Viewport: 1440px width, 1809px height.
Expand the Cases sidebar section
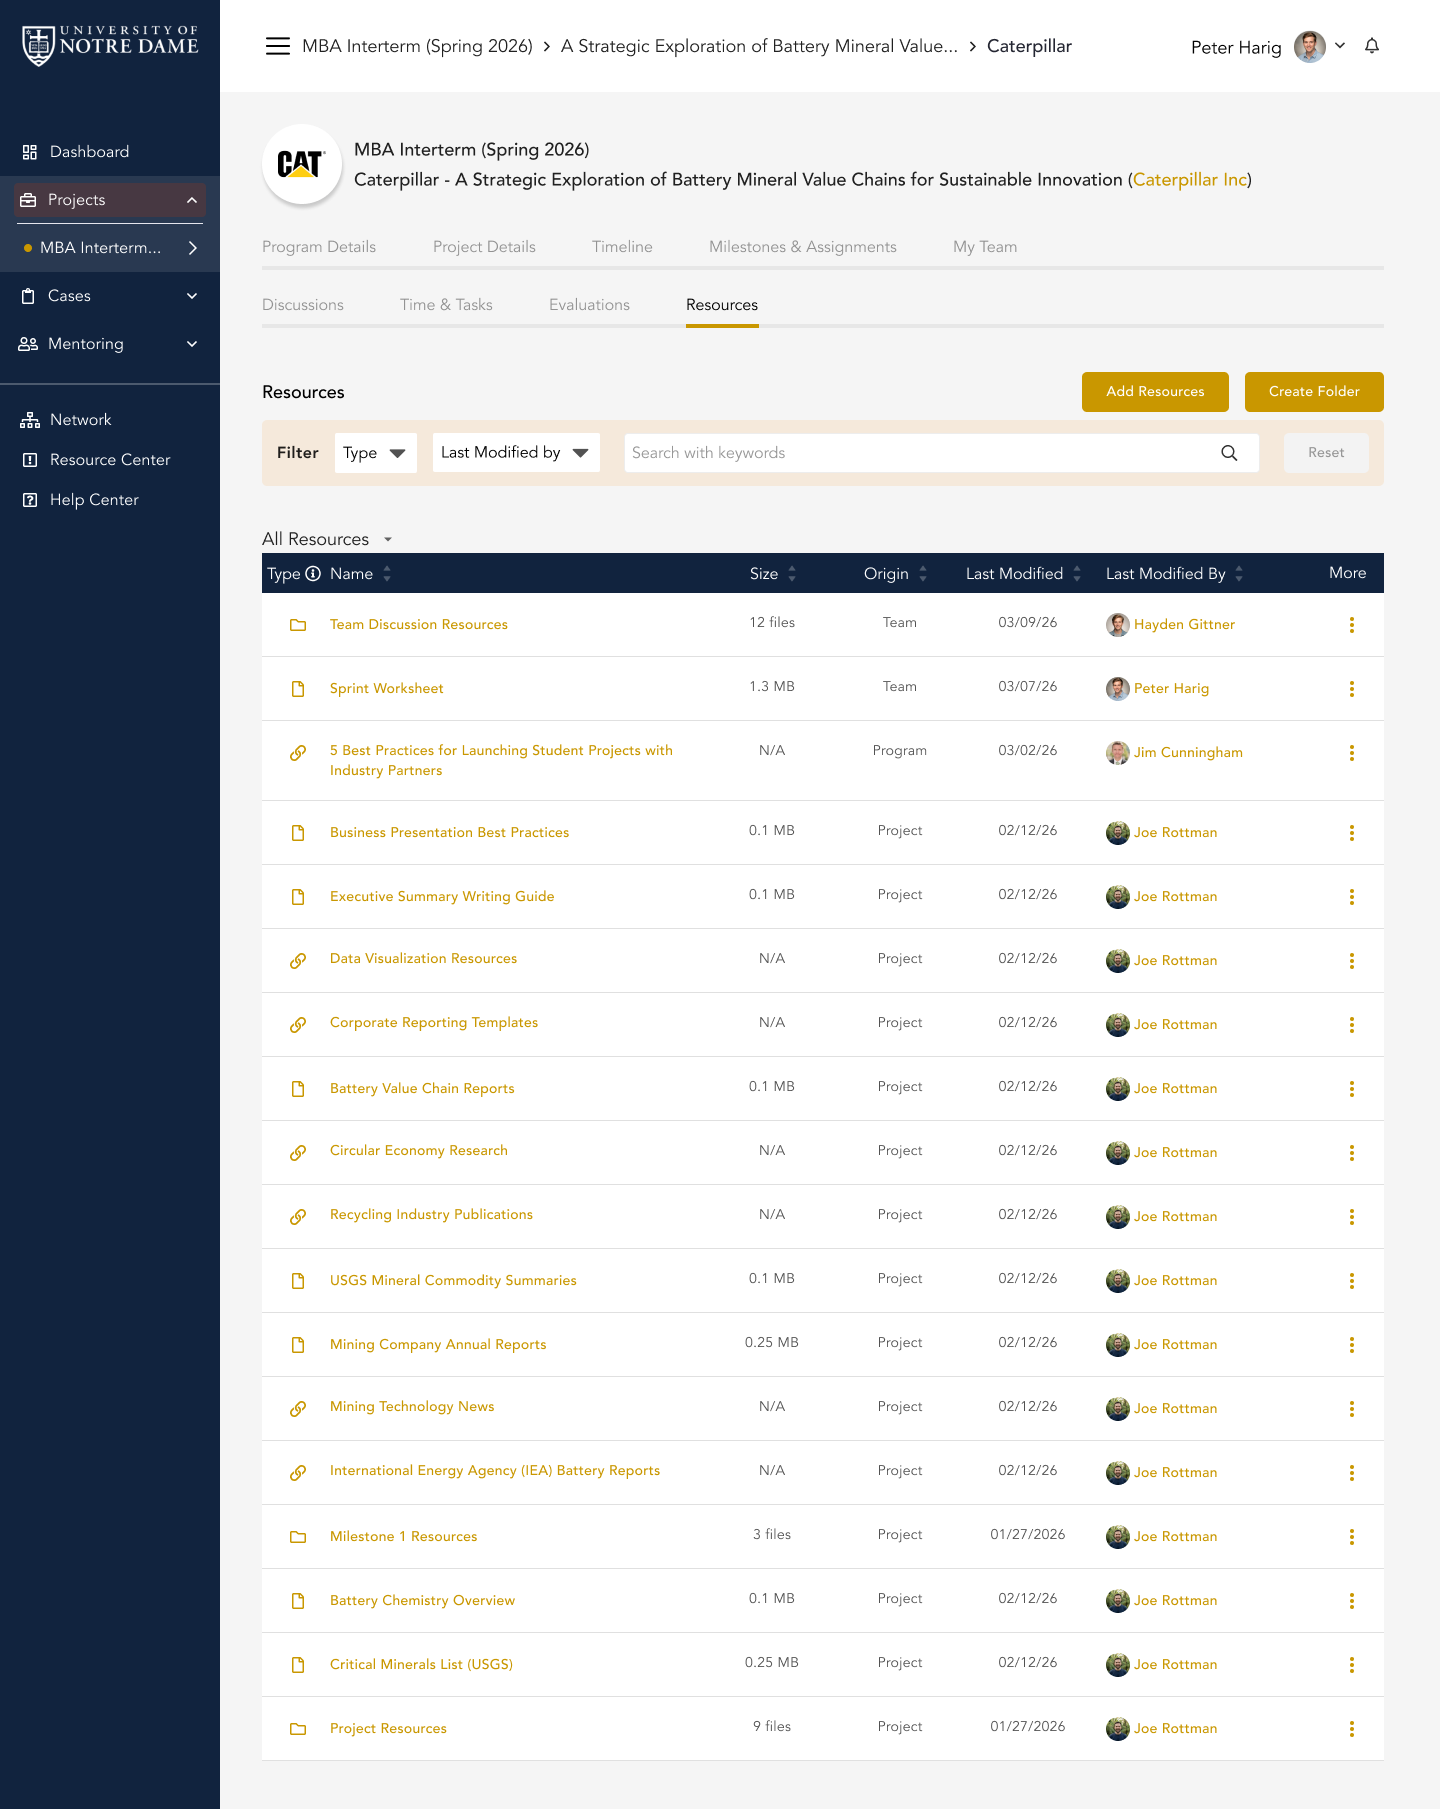(192, 296)
